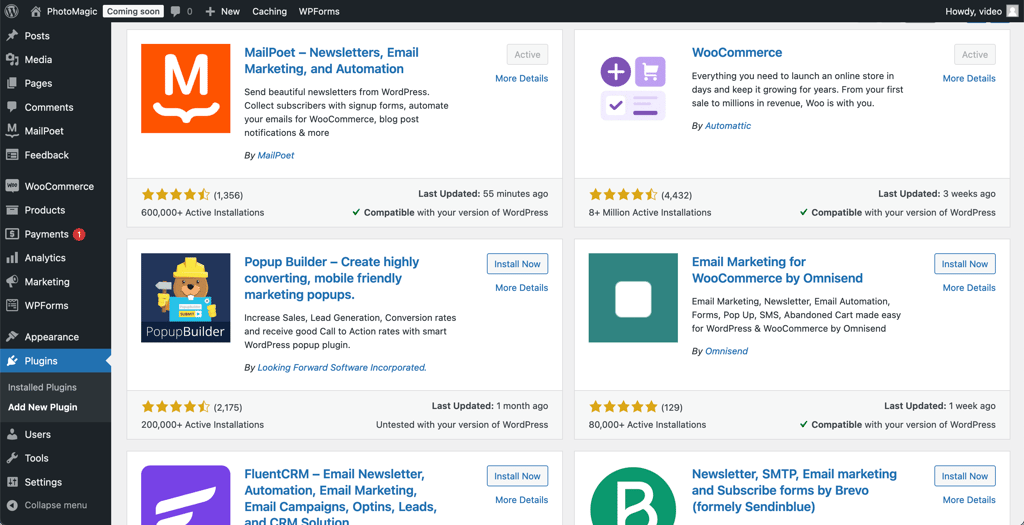The height and width of the screenshot is (525, 1024).
Task: Click the FluentCRM purple plugin logo
Action: pos(185,495)
